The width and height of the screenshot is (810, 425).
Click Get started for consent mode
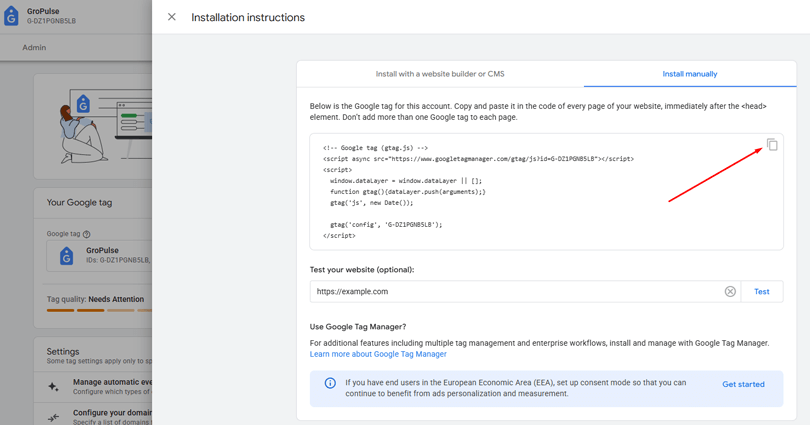point(743,384)
